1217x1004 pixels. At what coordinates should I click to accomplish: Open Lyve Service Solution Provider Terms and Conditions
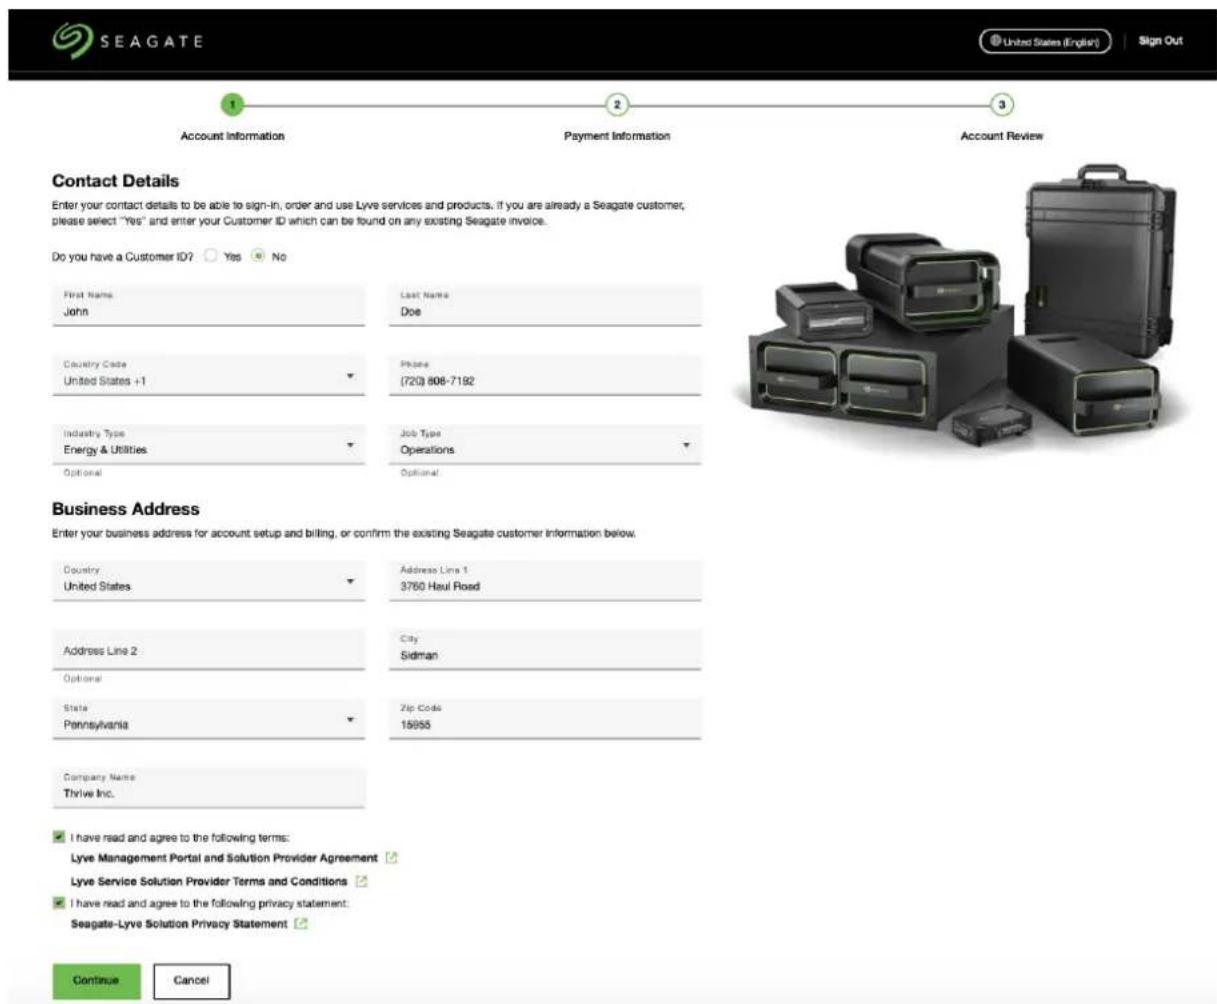[x=209, y=882]
